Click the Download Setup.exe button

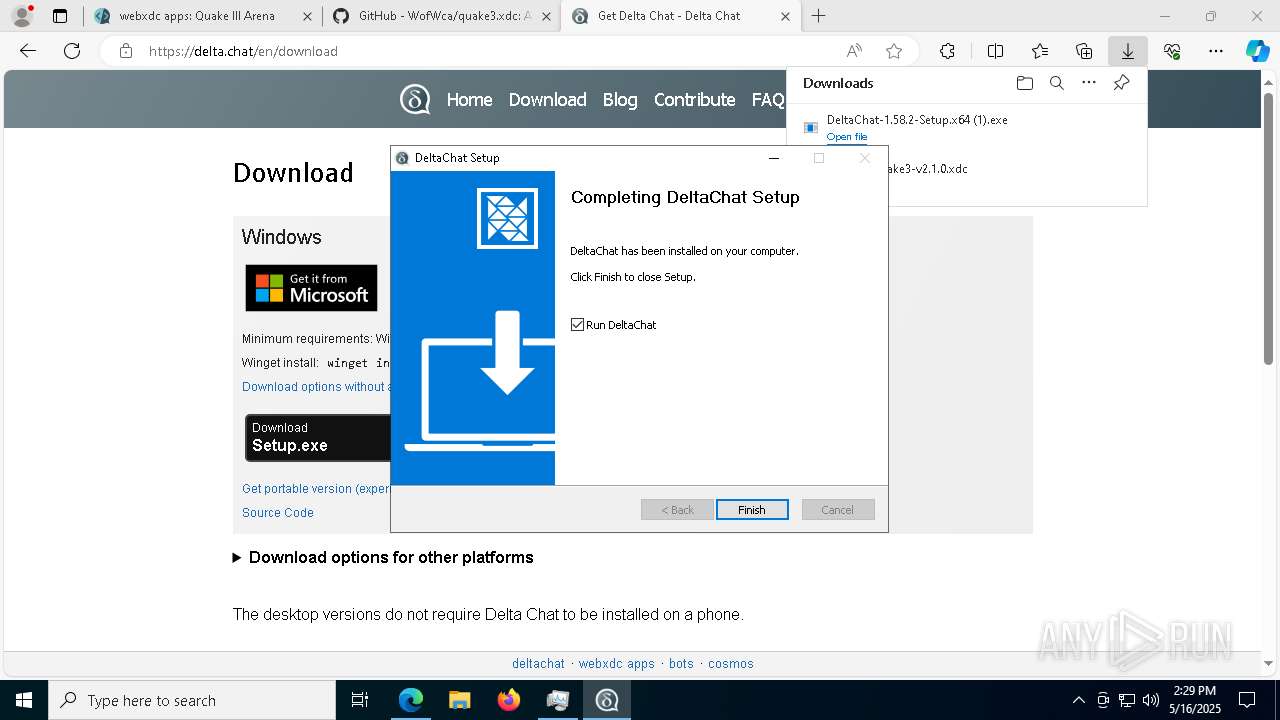[x=318, y=438]
